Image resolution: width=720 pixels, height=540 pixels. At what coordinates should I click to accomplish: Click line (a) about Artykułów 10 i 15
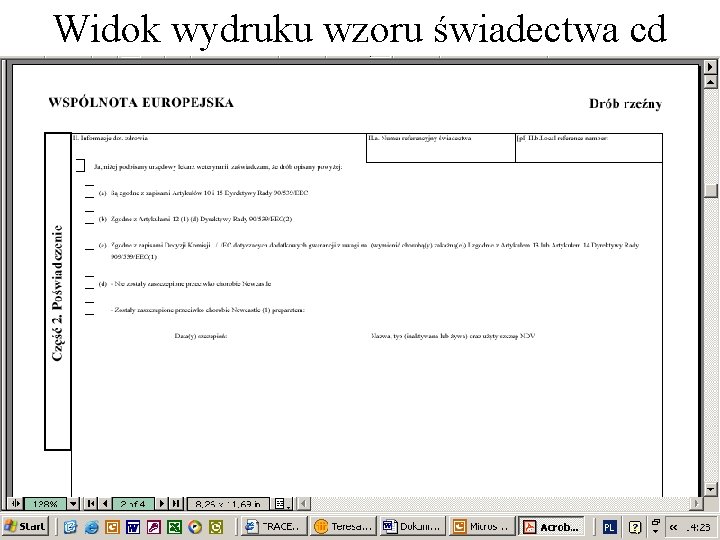point(203,193)
